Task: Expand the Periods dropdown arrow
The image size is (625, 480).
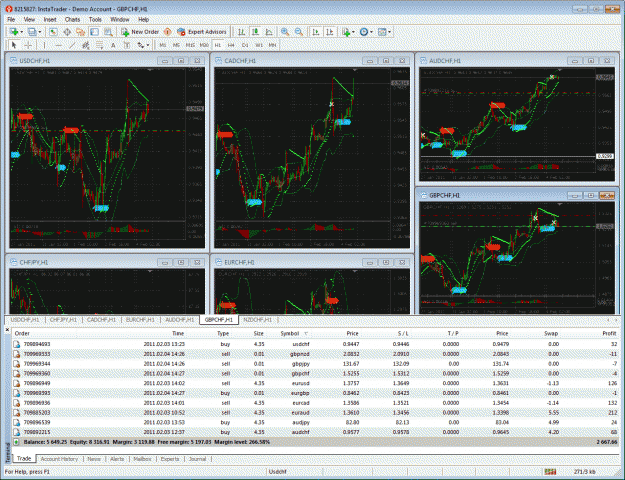Action: pos(371,32)
